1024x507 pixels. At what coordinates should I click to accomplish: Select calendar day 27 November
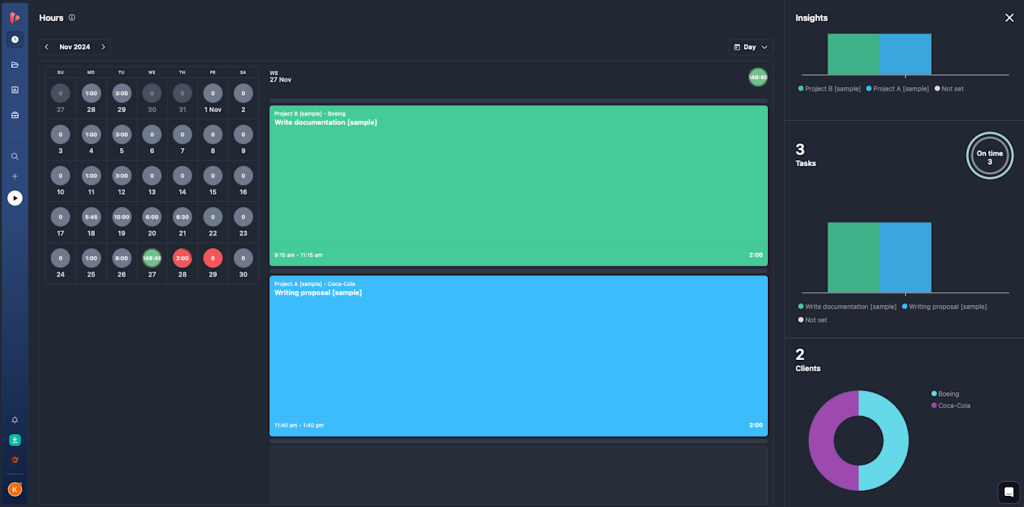tap(152, 264)
